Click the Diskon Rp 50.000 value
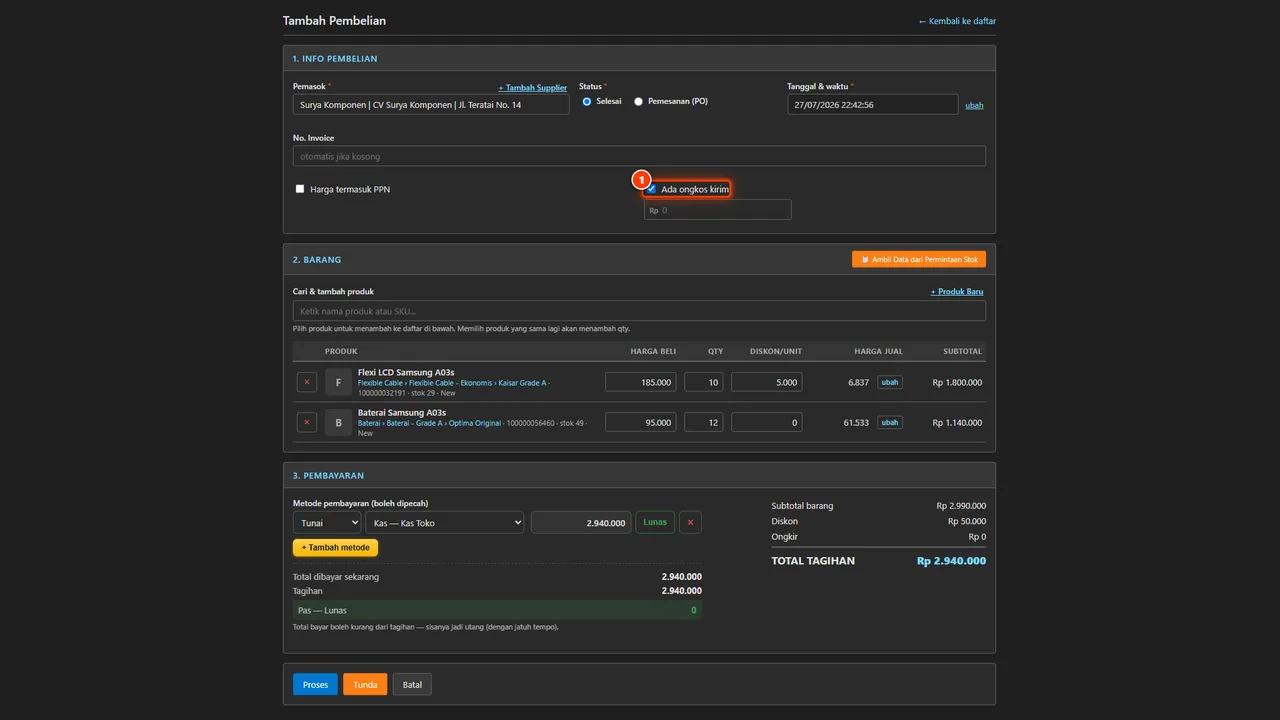The height and width of the screenshot is (720, 1280). click(967, 521)
